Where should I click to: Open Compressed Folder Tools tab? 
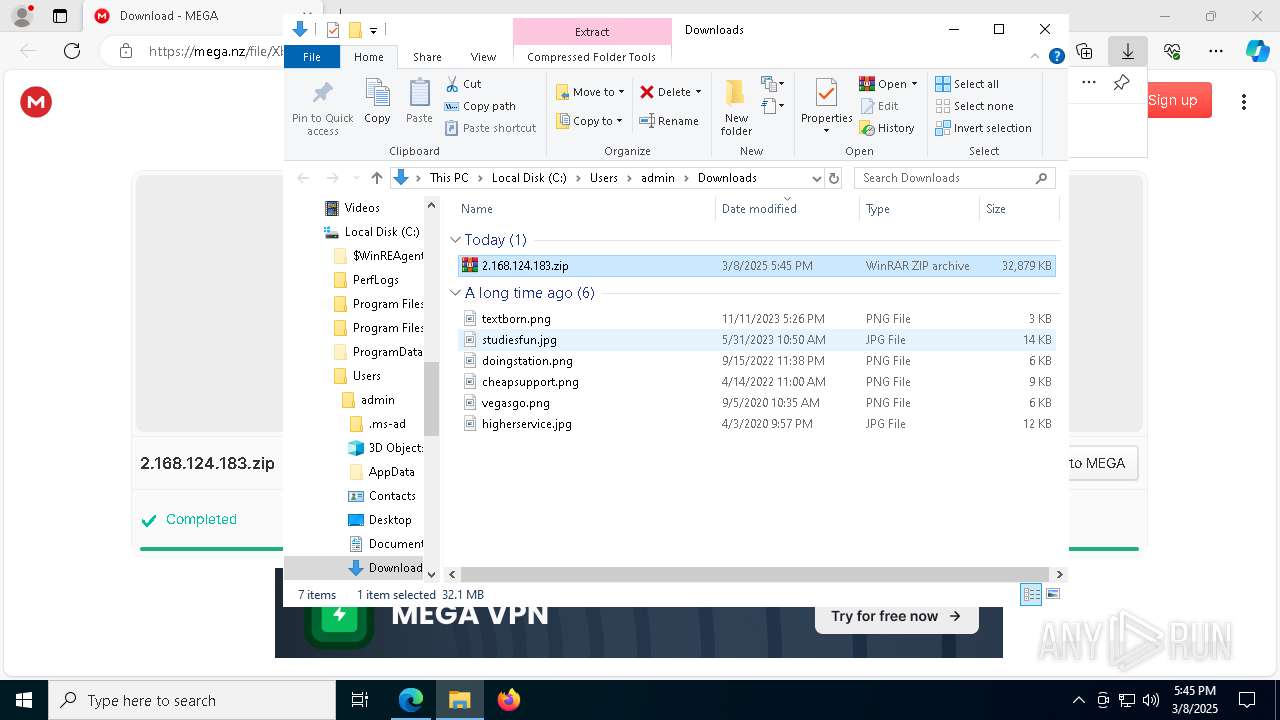click(591, 57)
